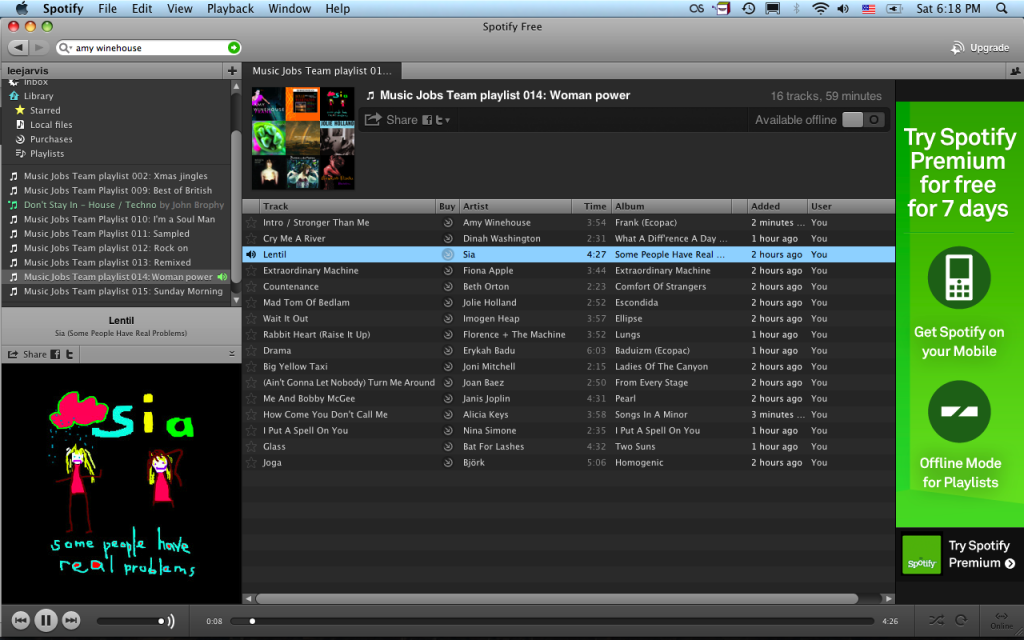Buy the track Countenance
The width and height of the screenshot is (1024, 640).
tap(448, 287)
